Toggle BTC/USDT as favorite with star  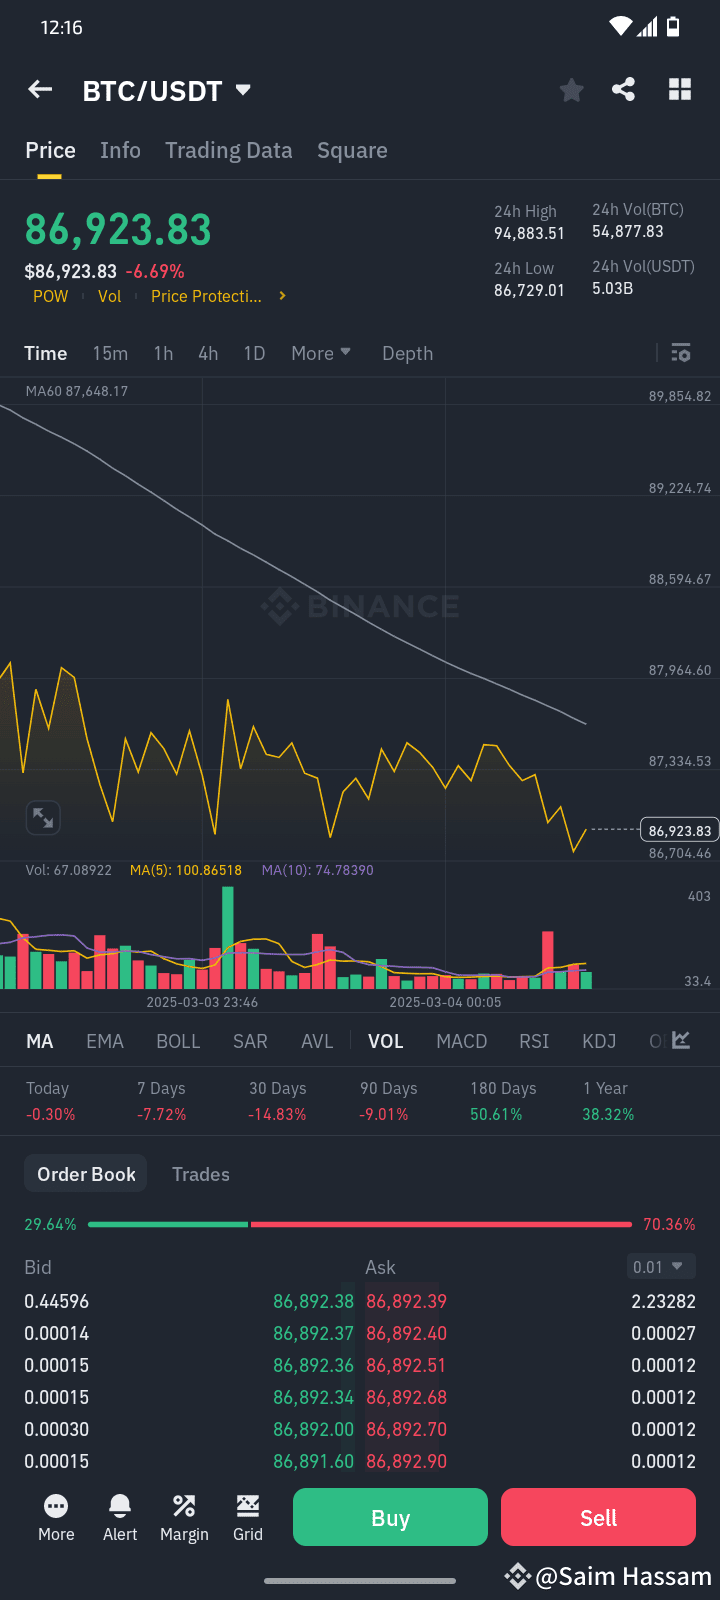coord(571,89)
